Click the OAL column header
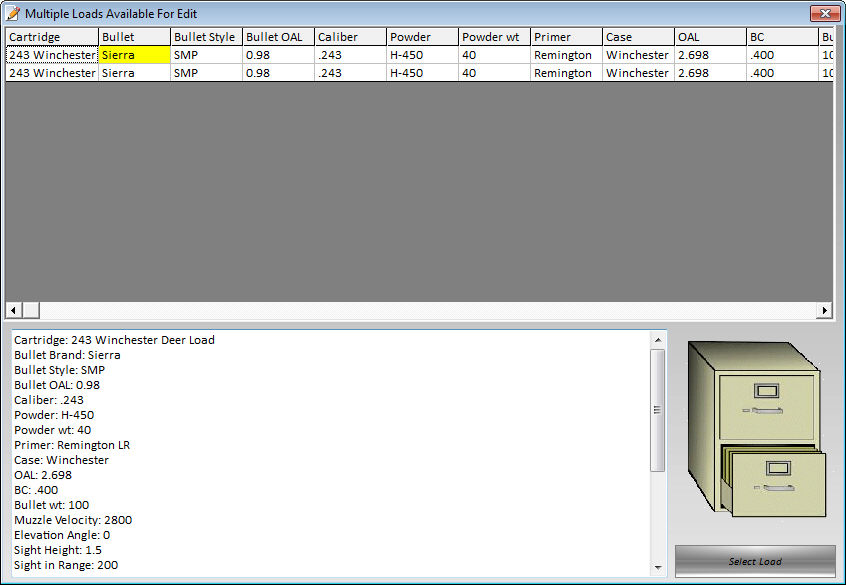846x585 pixels. 710,37
